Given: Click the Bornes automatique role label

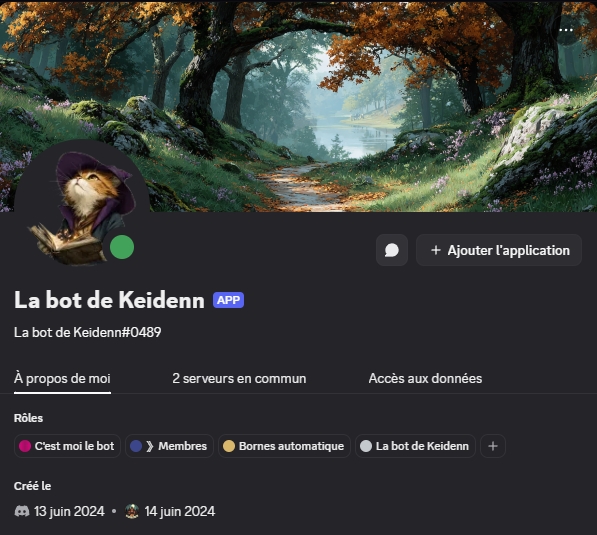Looking at the screenshot, I should (x=291, y=446).
